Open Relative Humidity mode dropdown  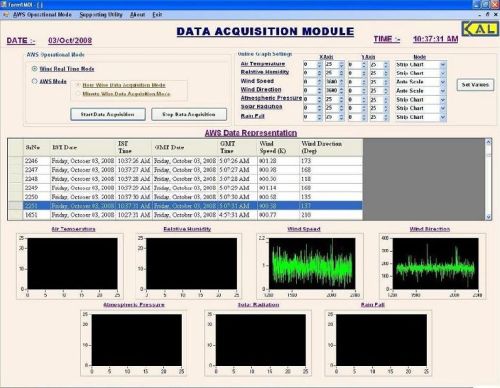click(x=443, y=73)
